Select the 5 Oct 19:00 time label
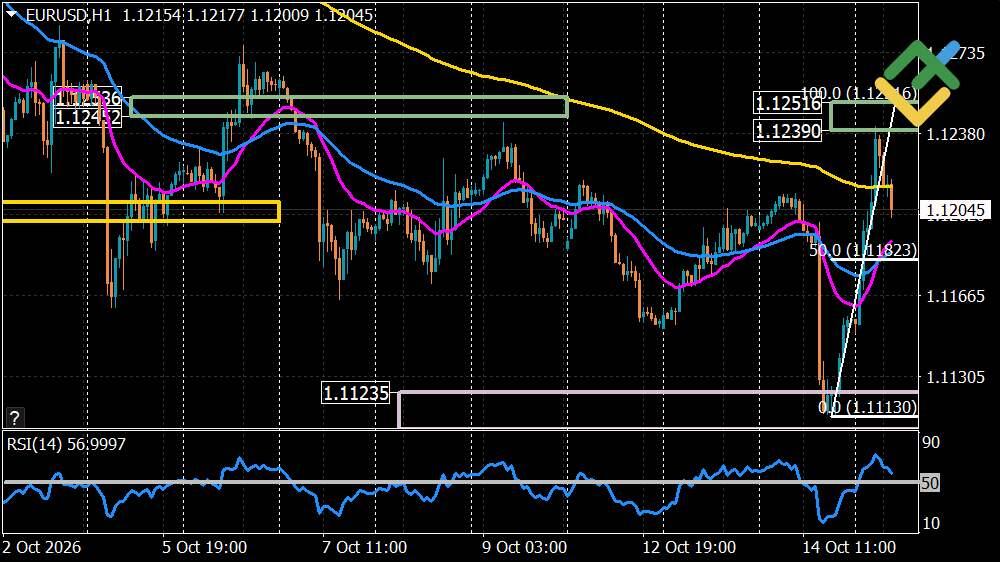The height and width of the screenshot is (562, 1000). (x=204, y=547)
